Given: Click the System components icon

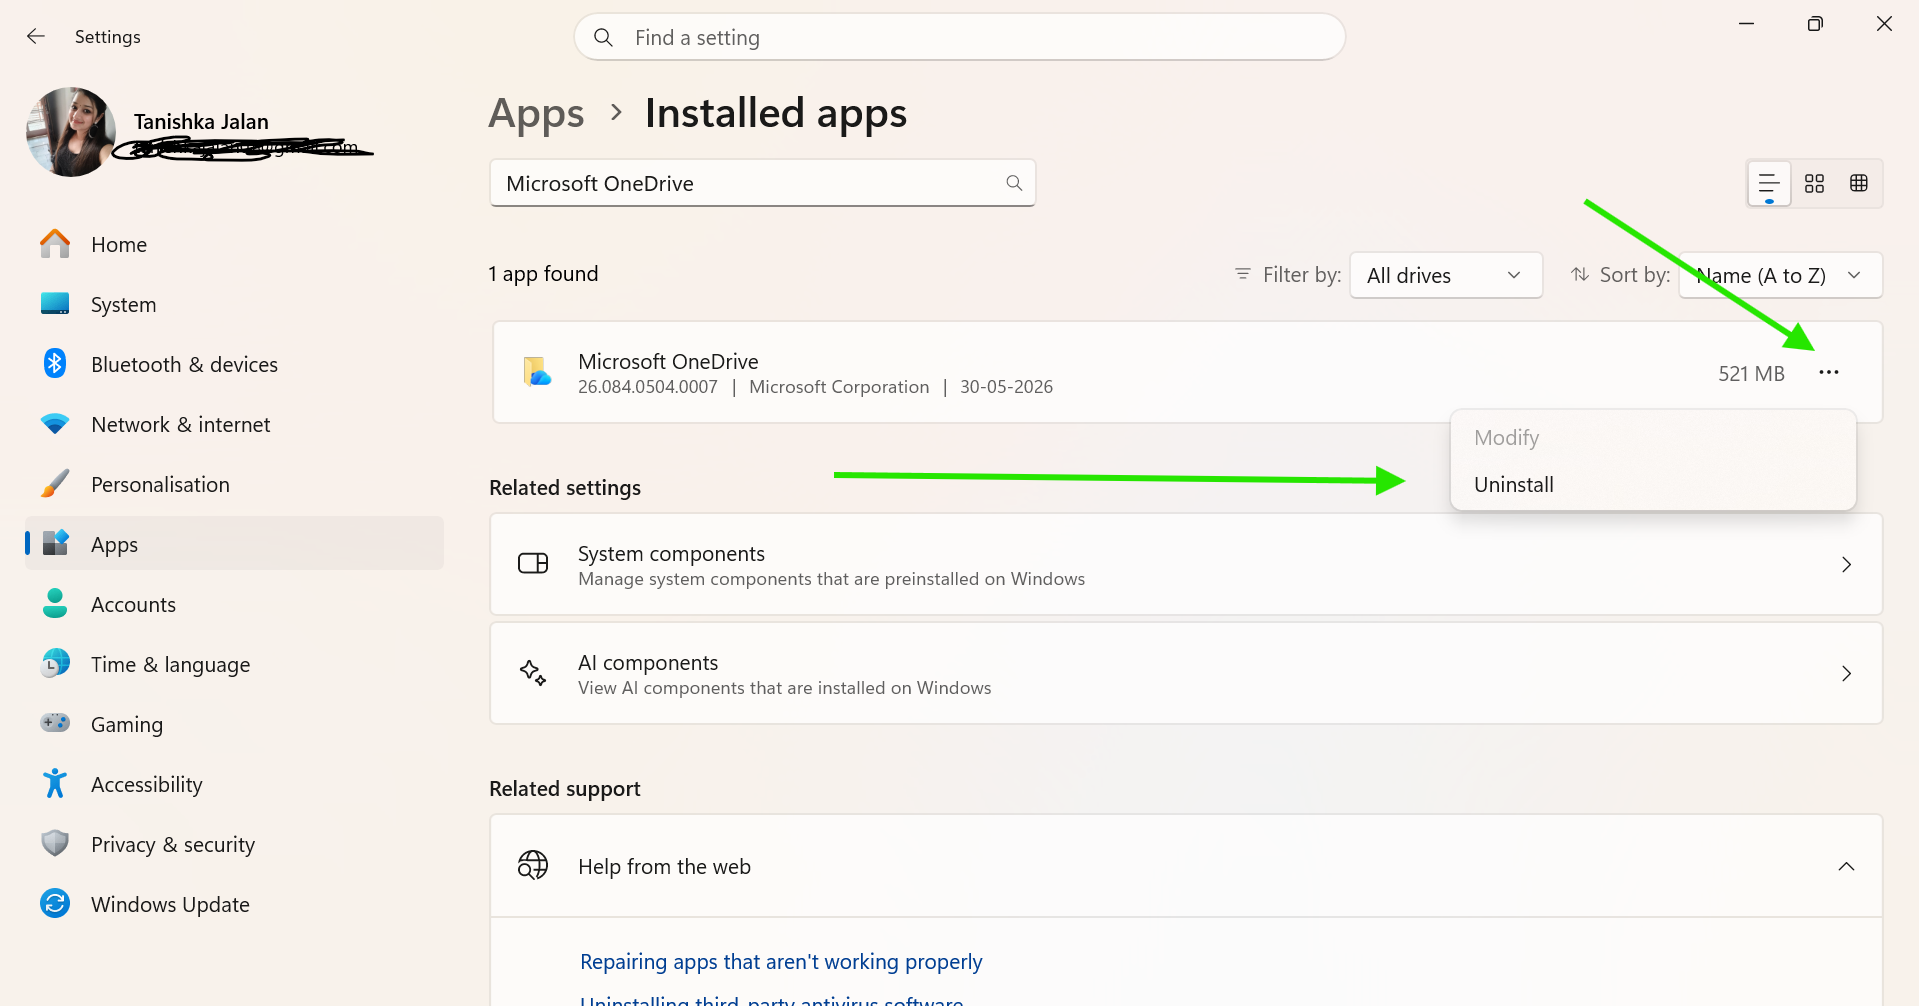Looking at the screenshot, I should 533,564.
